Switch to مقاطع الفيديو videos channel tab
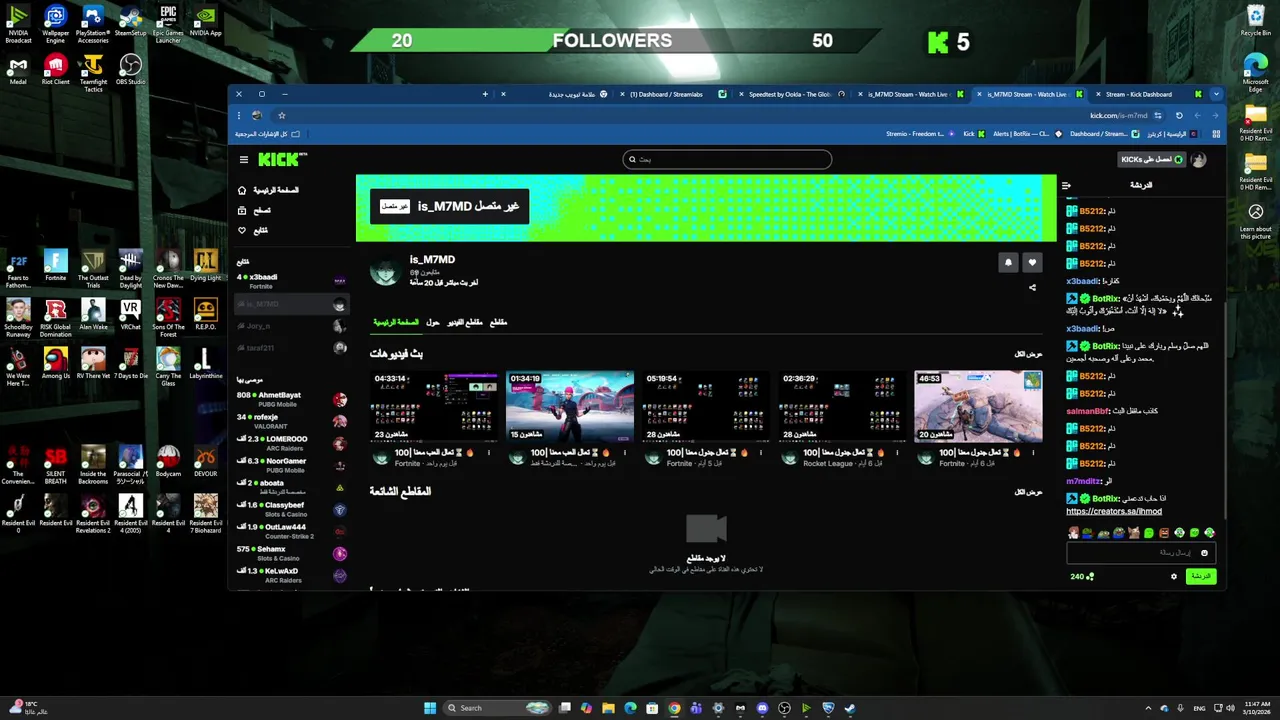This screenshot has width=1280, height=720. [x=465, y=322]
